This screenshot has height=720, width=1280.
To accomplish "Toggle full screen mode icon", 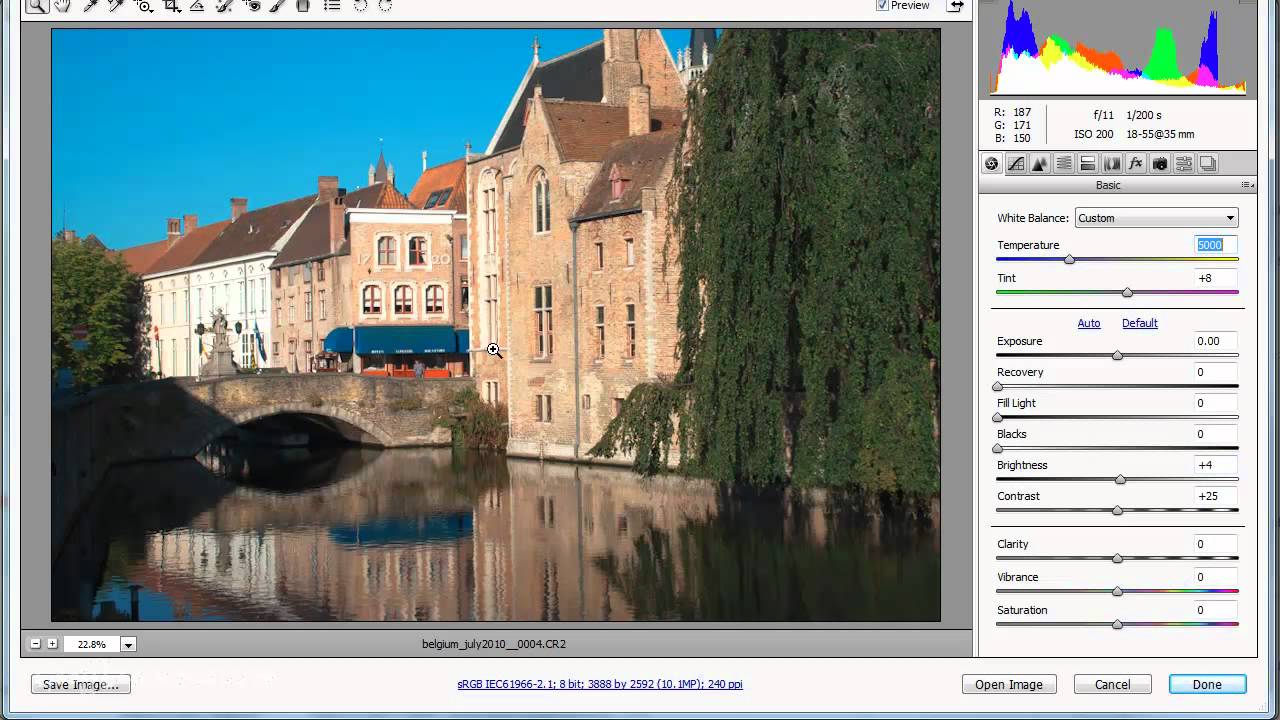I will coord(957,6).
